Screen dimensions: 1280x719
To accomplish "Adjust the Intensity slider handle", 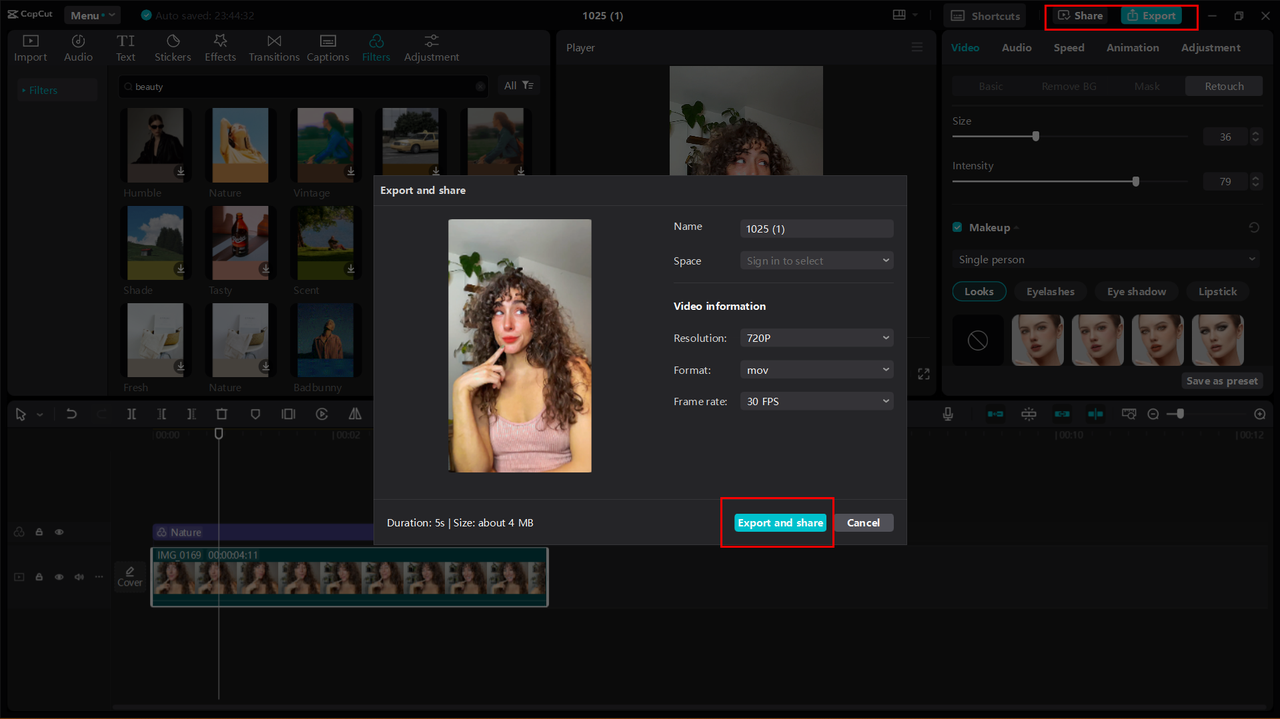I will (1135, 181).
